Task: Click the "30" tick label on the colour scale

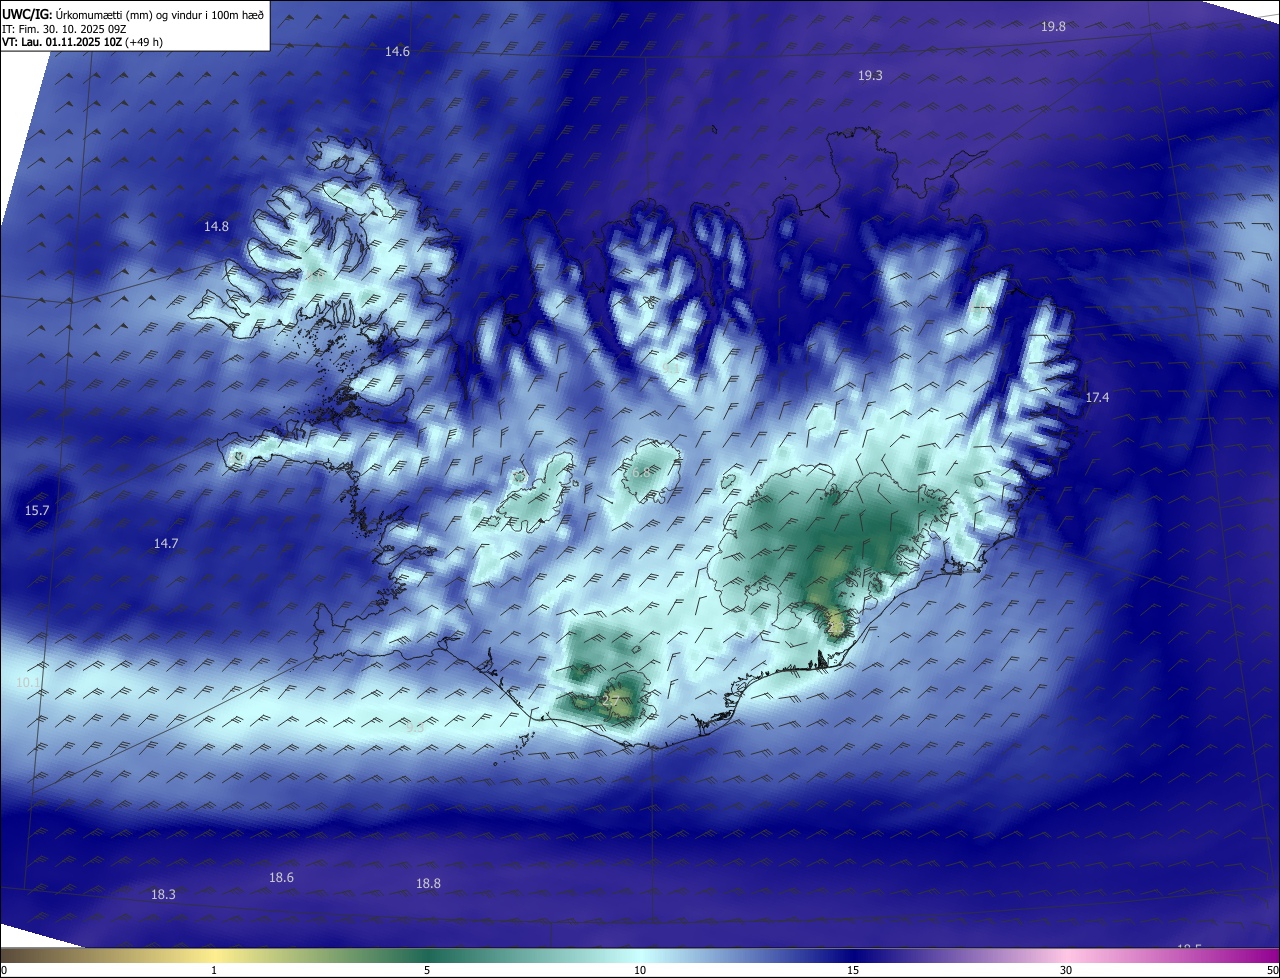Action: tap(1066, 970)
